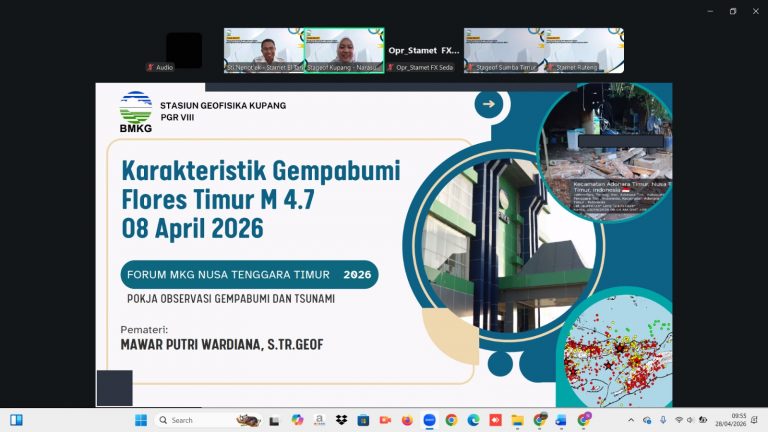
Task: Show hidden system tray icons
Action: (631, 420)
